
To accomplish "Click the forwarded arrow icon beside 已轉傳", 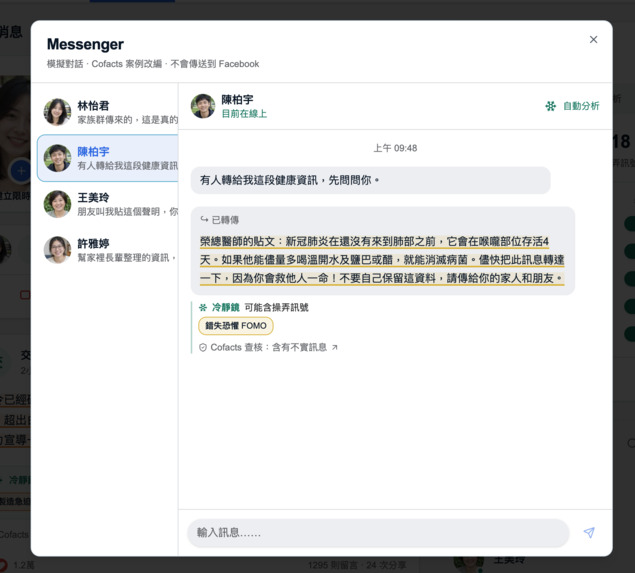I will pyautogui.click(x=204, y=219).
